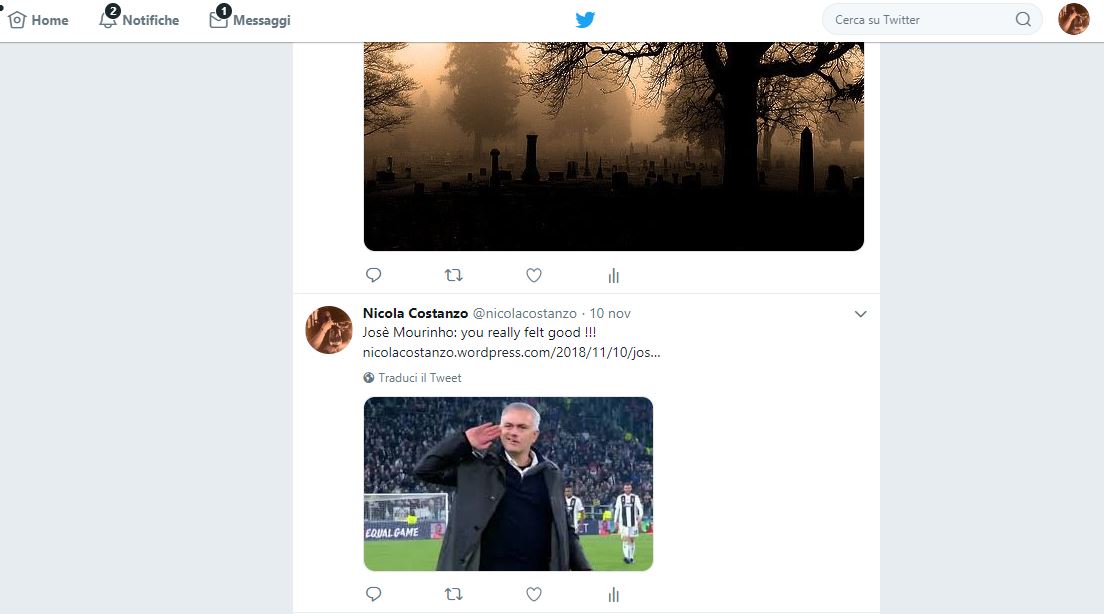Expand the Mourinho tweet options chevron
This screenshot has height=614, width=1104.
tap(860, 314)
